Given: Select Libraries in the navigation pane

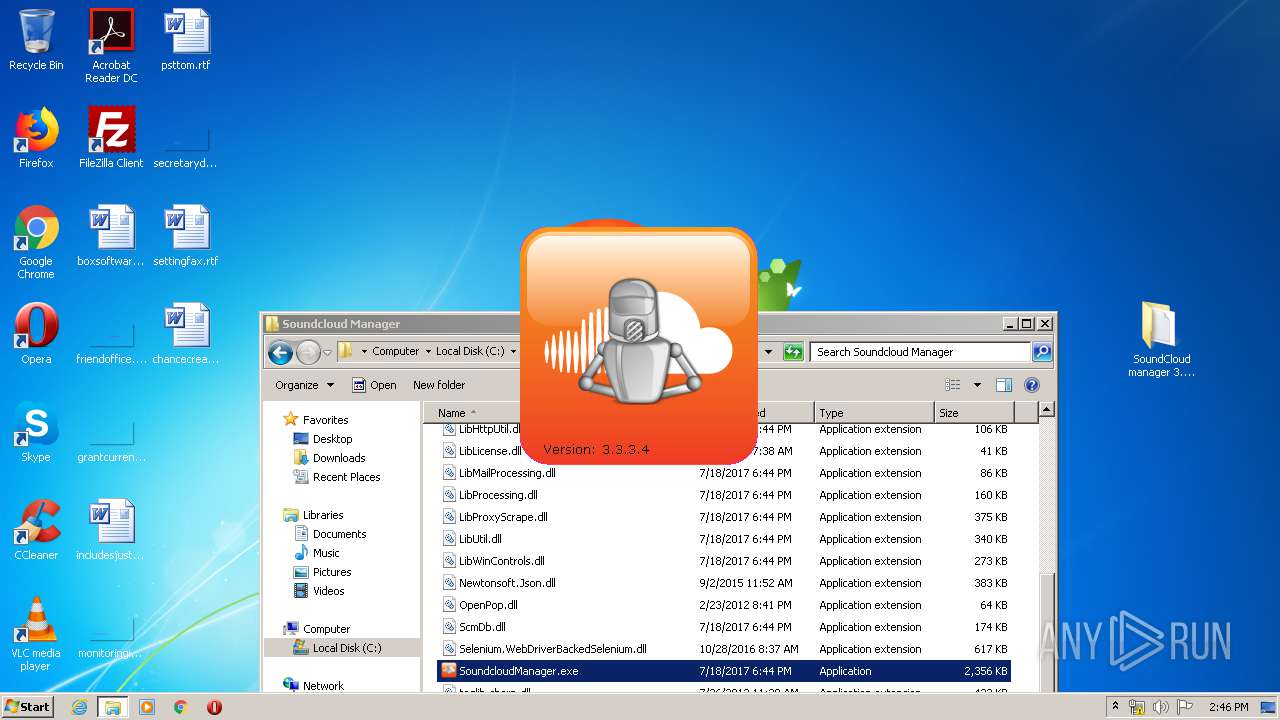Looking at the screenshot, I should point(322,515).
